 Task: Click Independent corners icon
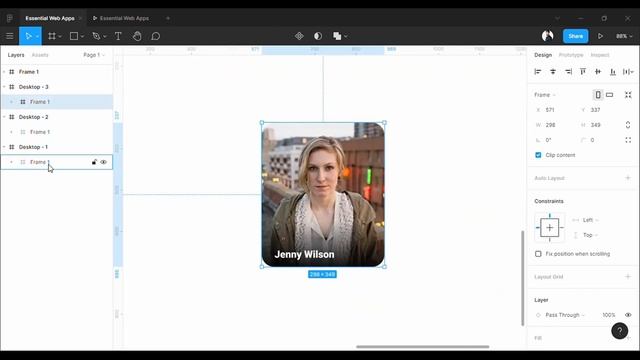coord(628,140)
